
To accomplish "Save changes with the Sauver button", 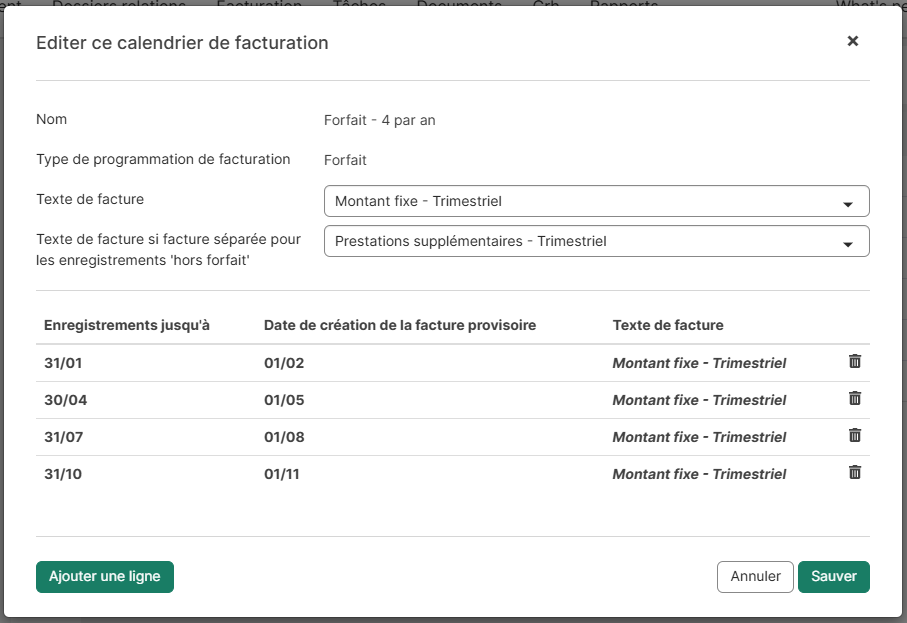I will click(x=833, y=577).
